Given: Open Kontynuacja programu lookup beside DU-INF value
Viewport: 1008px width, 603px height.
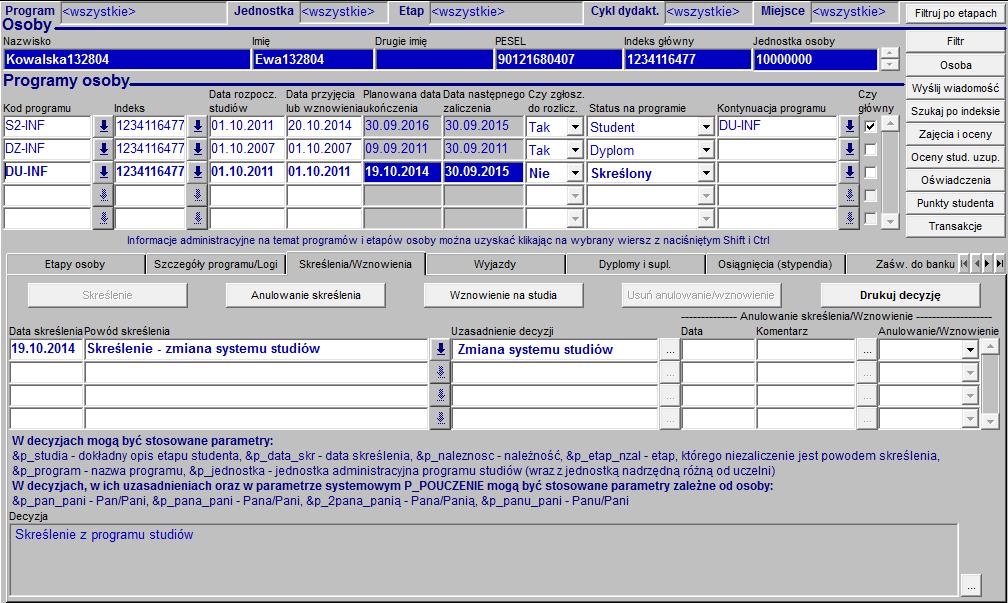Looking at the screenshot, I should [849, 127].
